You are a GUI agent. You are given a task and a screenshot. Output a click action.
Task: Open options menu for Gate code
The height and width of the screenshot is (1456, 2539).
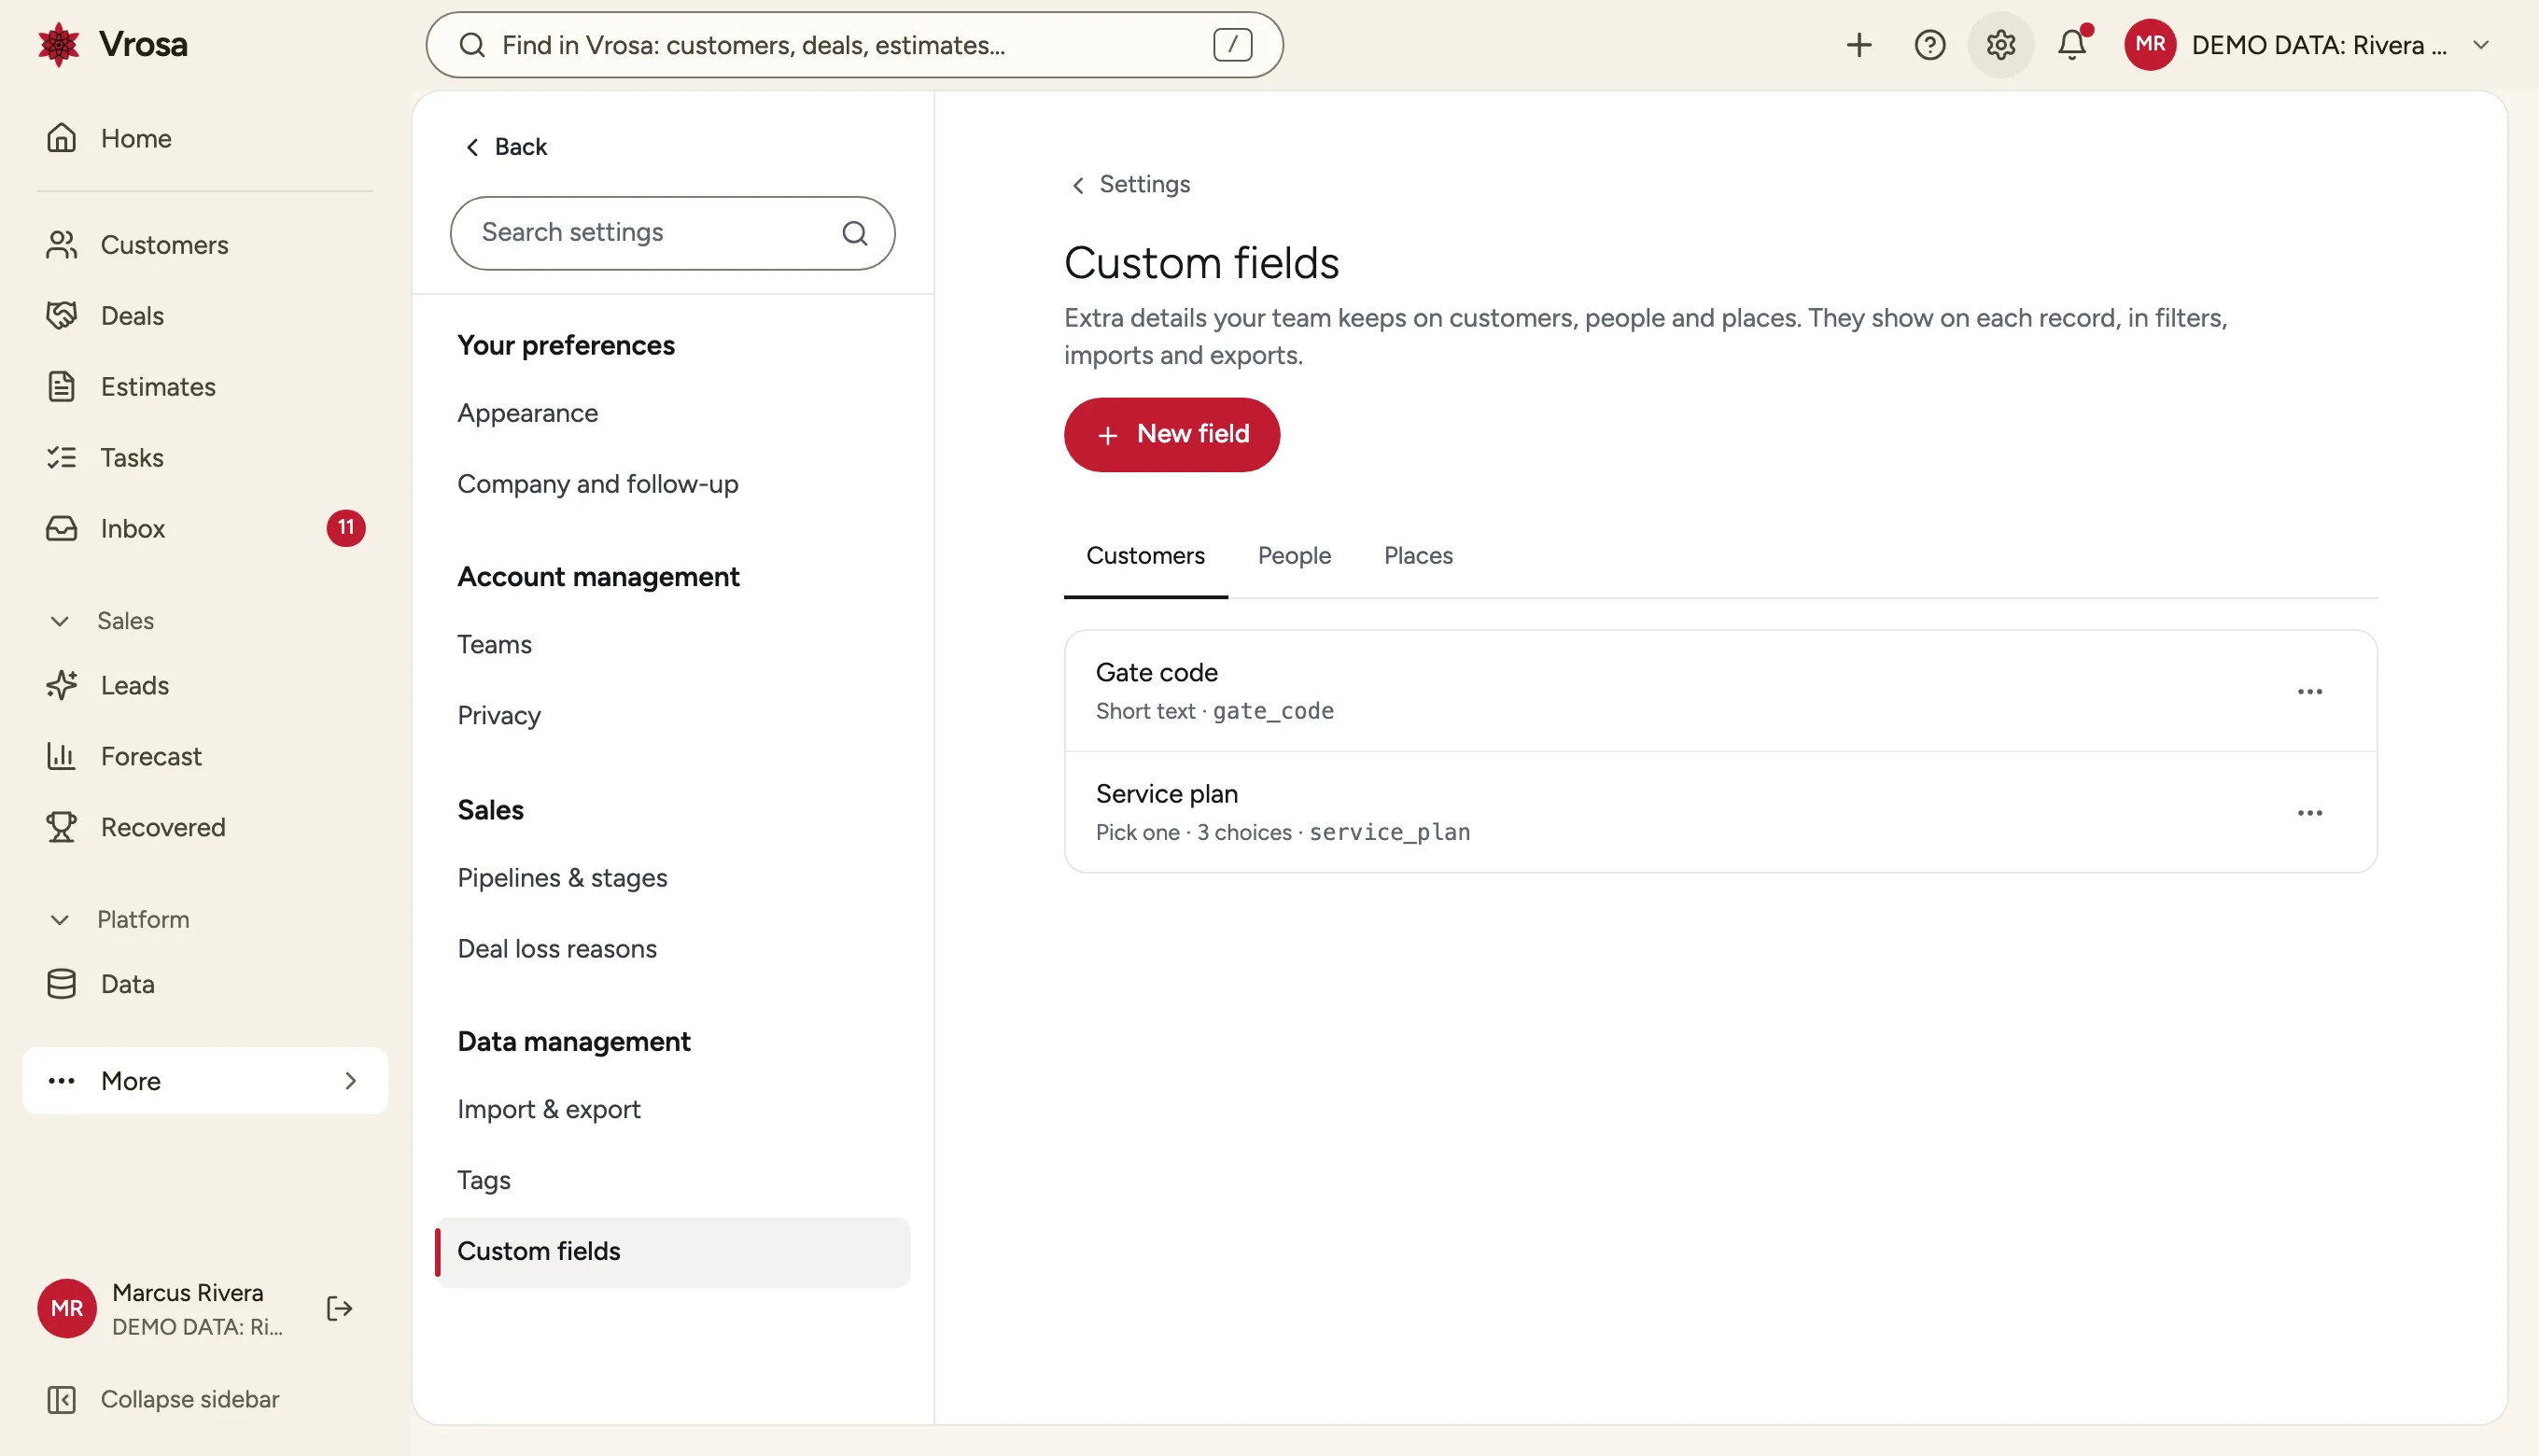click(2309, 692)
